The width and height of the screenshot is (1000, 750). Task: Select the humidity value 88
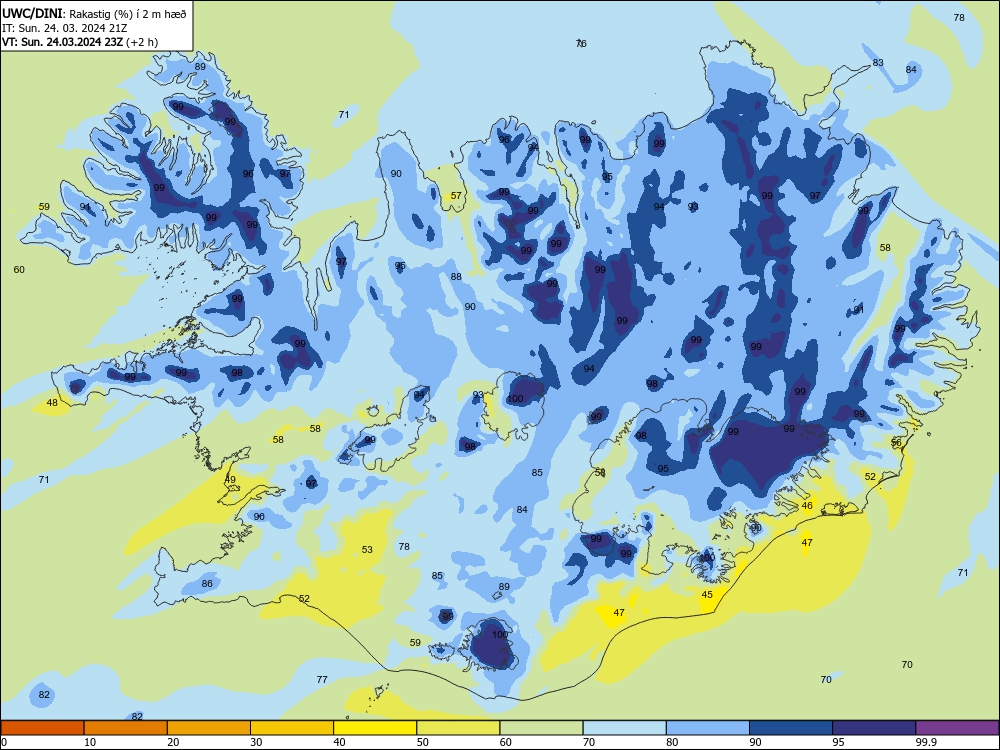[456, 277]
